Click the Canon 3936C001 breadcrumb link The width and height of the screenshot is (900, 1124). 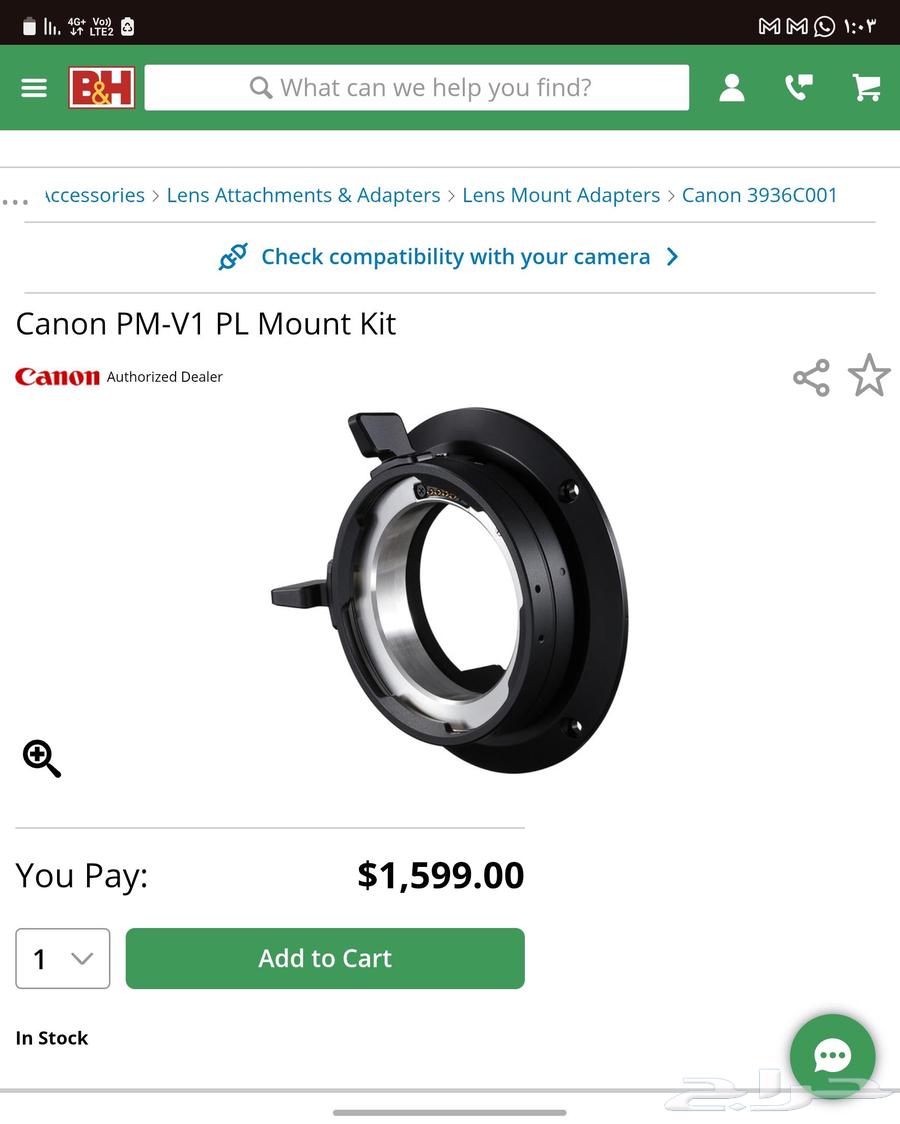[x=760, y=195]
